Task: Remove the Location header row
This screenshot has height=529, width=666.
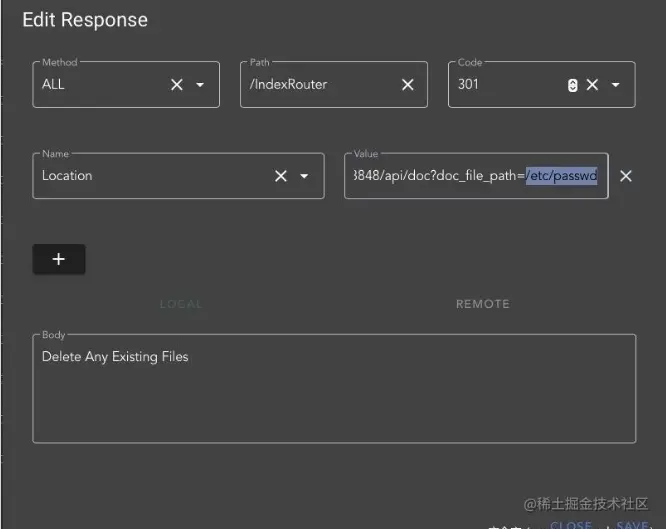Action: click(x=626, y=176)
